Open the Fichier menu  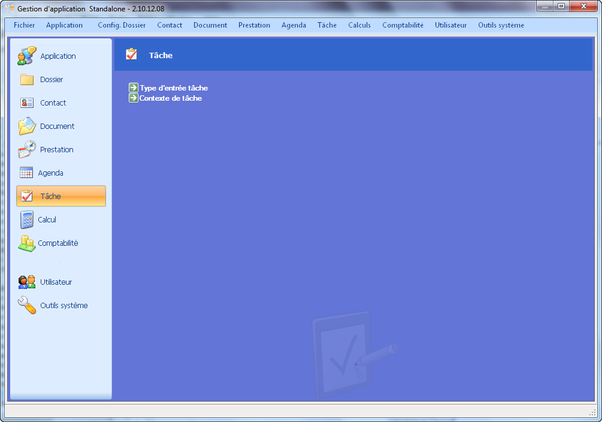pos(25,24)
